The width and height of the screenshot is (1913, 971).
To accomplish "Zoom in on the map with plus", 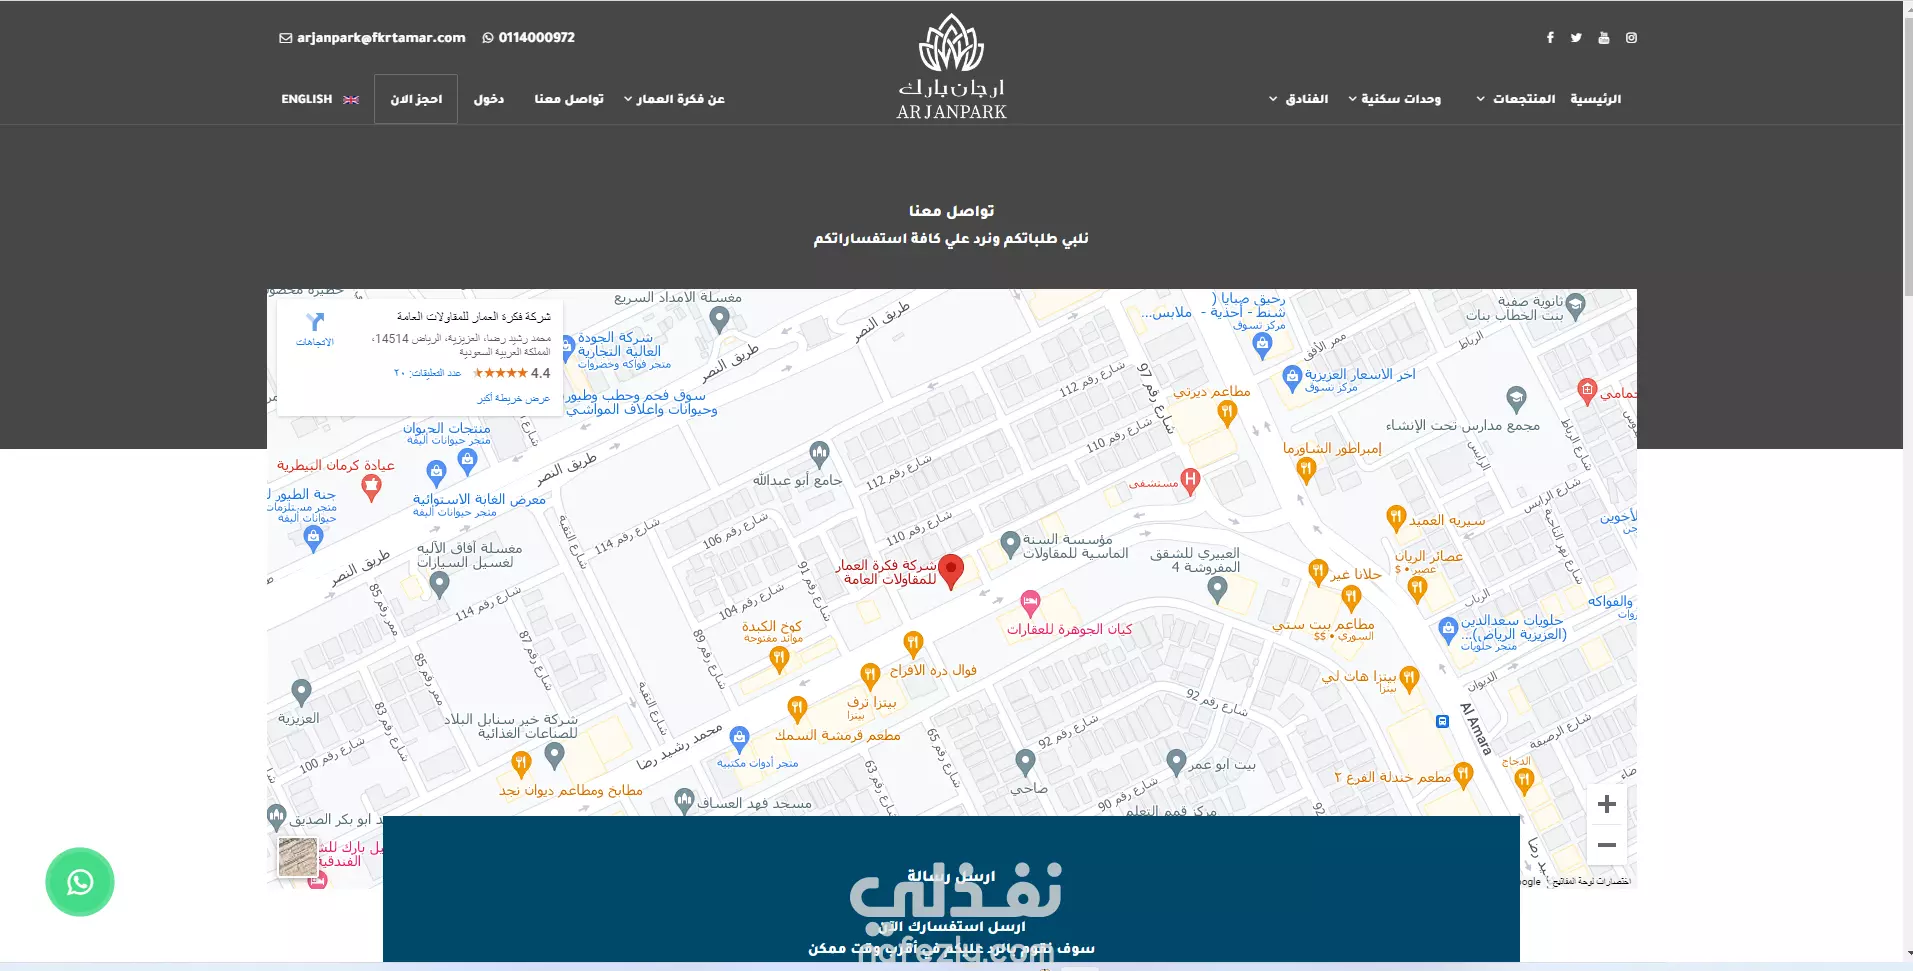I will click(x=1606, y=804).
